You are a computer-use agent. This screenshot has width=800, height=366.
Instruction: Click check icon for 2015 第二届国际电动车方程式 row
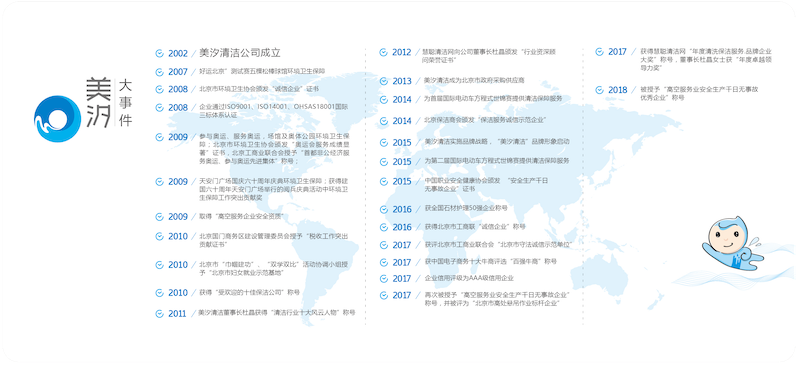[x=383, y=161]
